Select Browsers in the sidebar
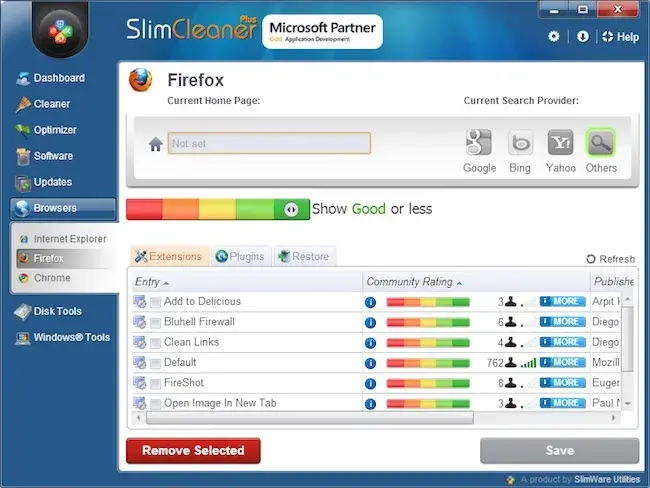 click(63, 208)
